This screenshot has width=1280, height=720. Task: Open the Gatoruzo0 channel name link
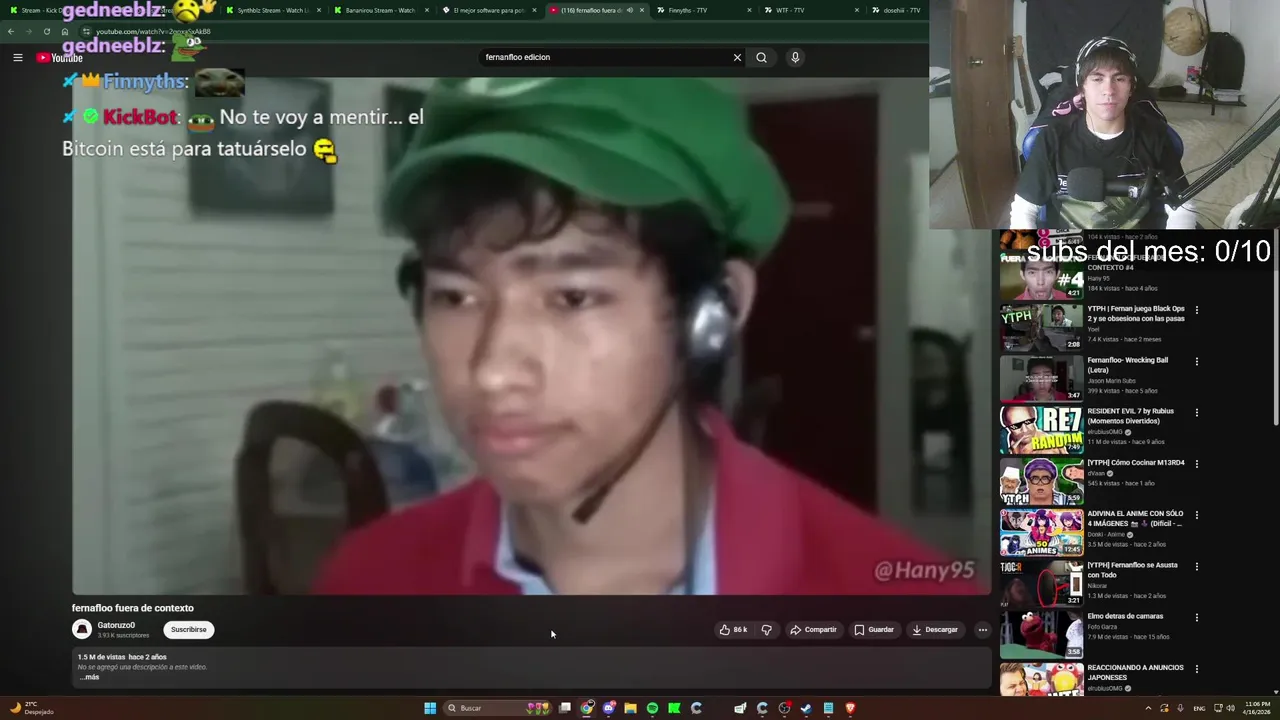click(116, 625)
